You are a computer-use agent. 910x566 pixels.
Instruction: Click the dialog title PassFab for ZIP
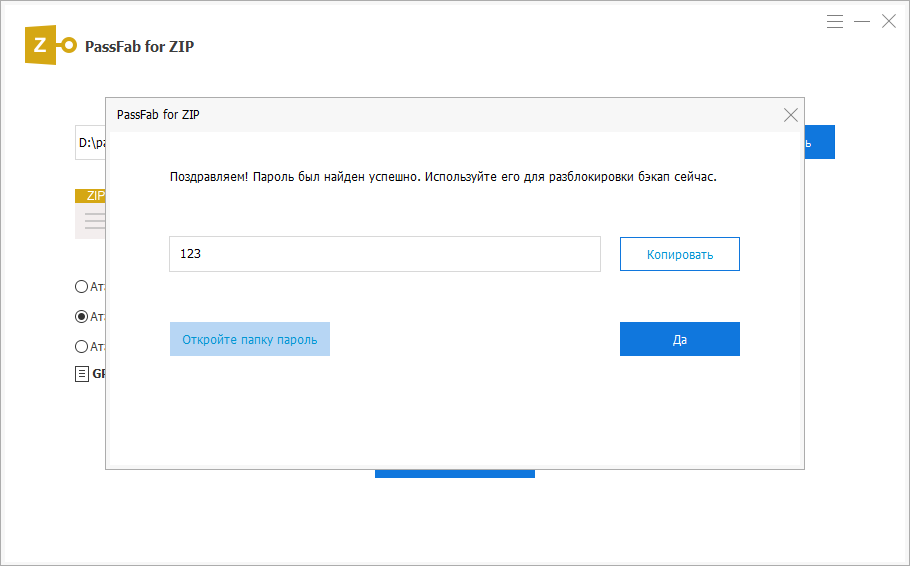(158, 115)
